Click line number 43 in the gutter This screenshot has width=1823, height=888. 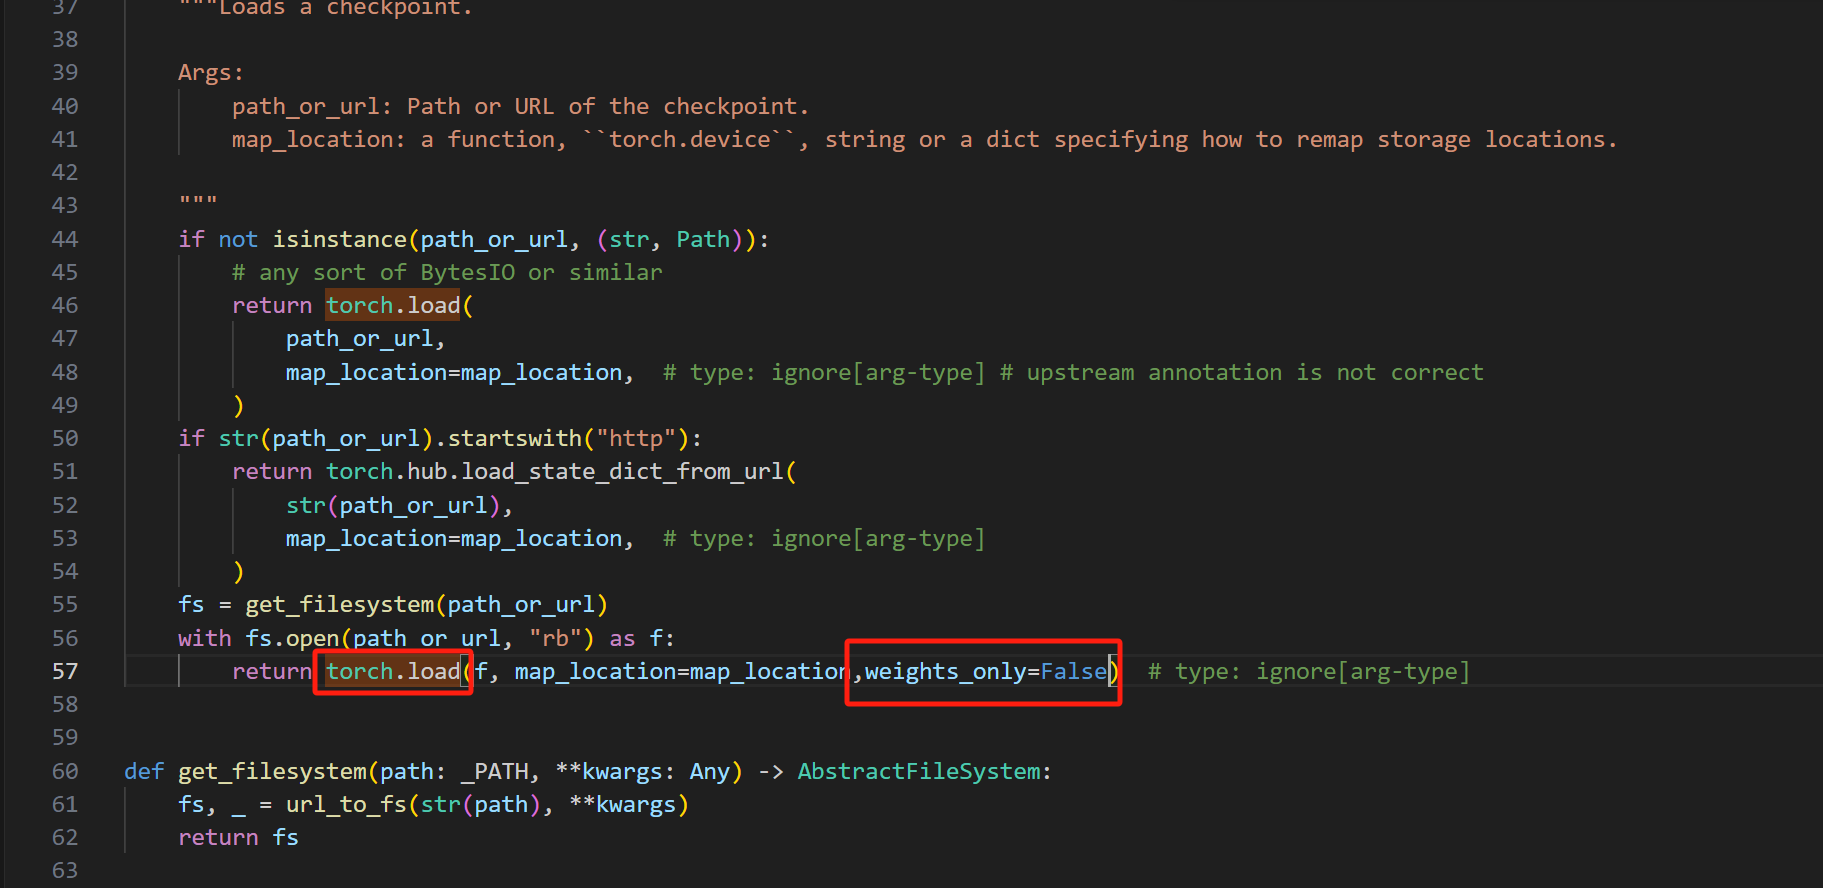point(65,205)
